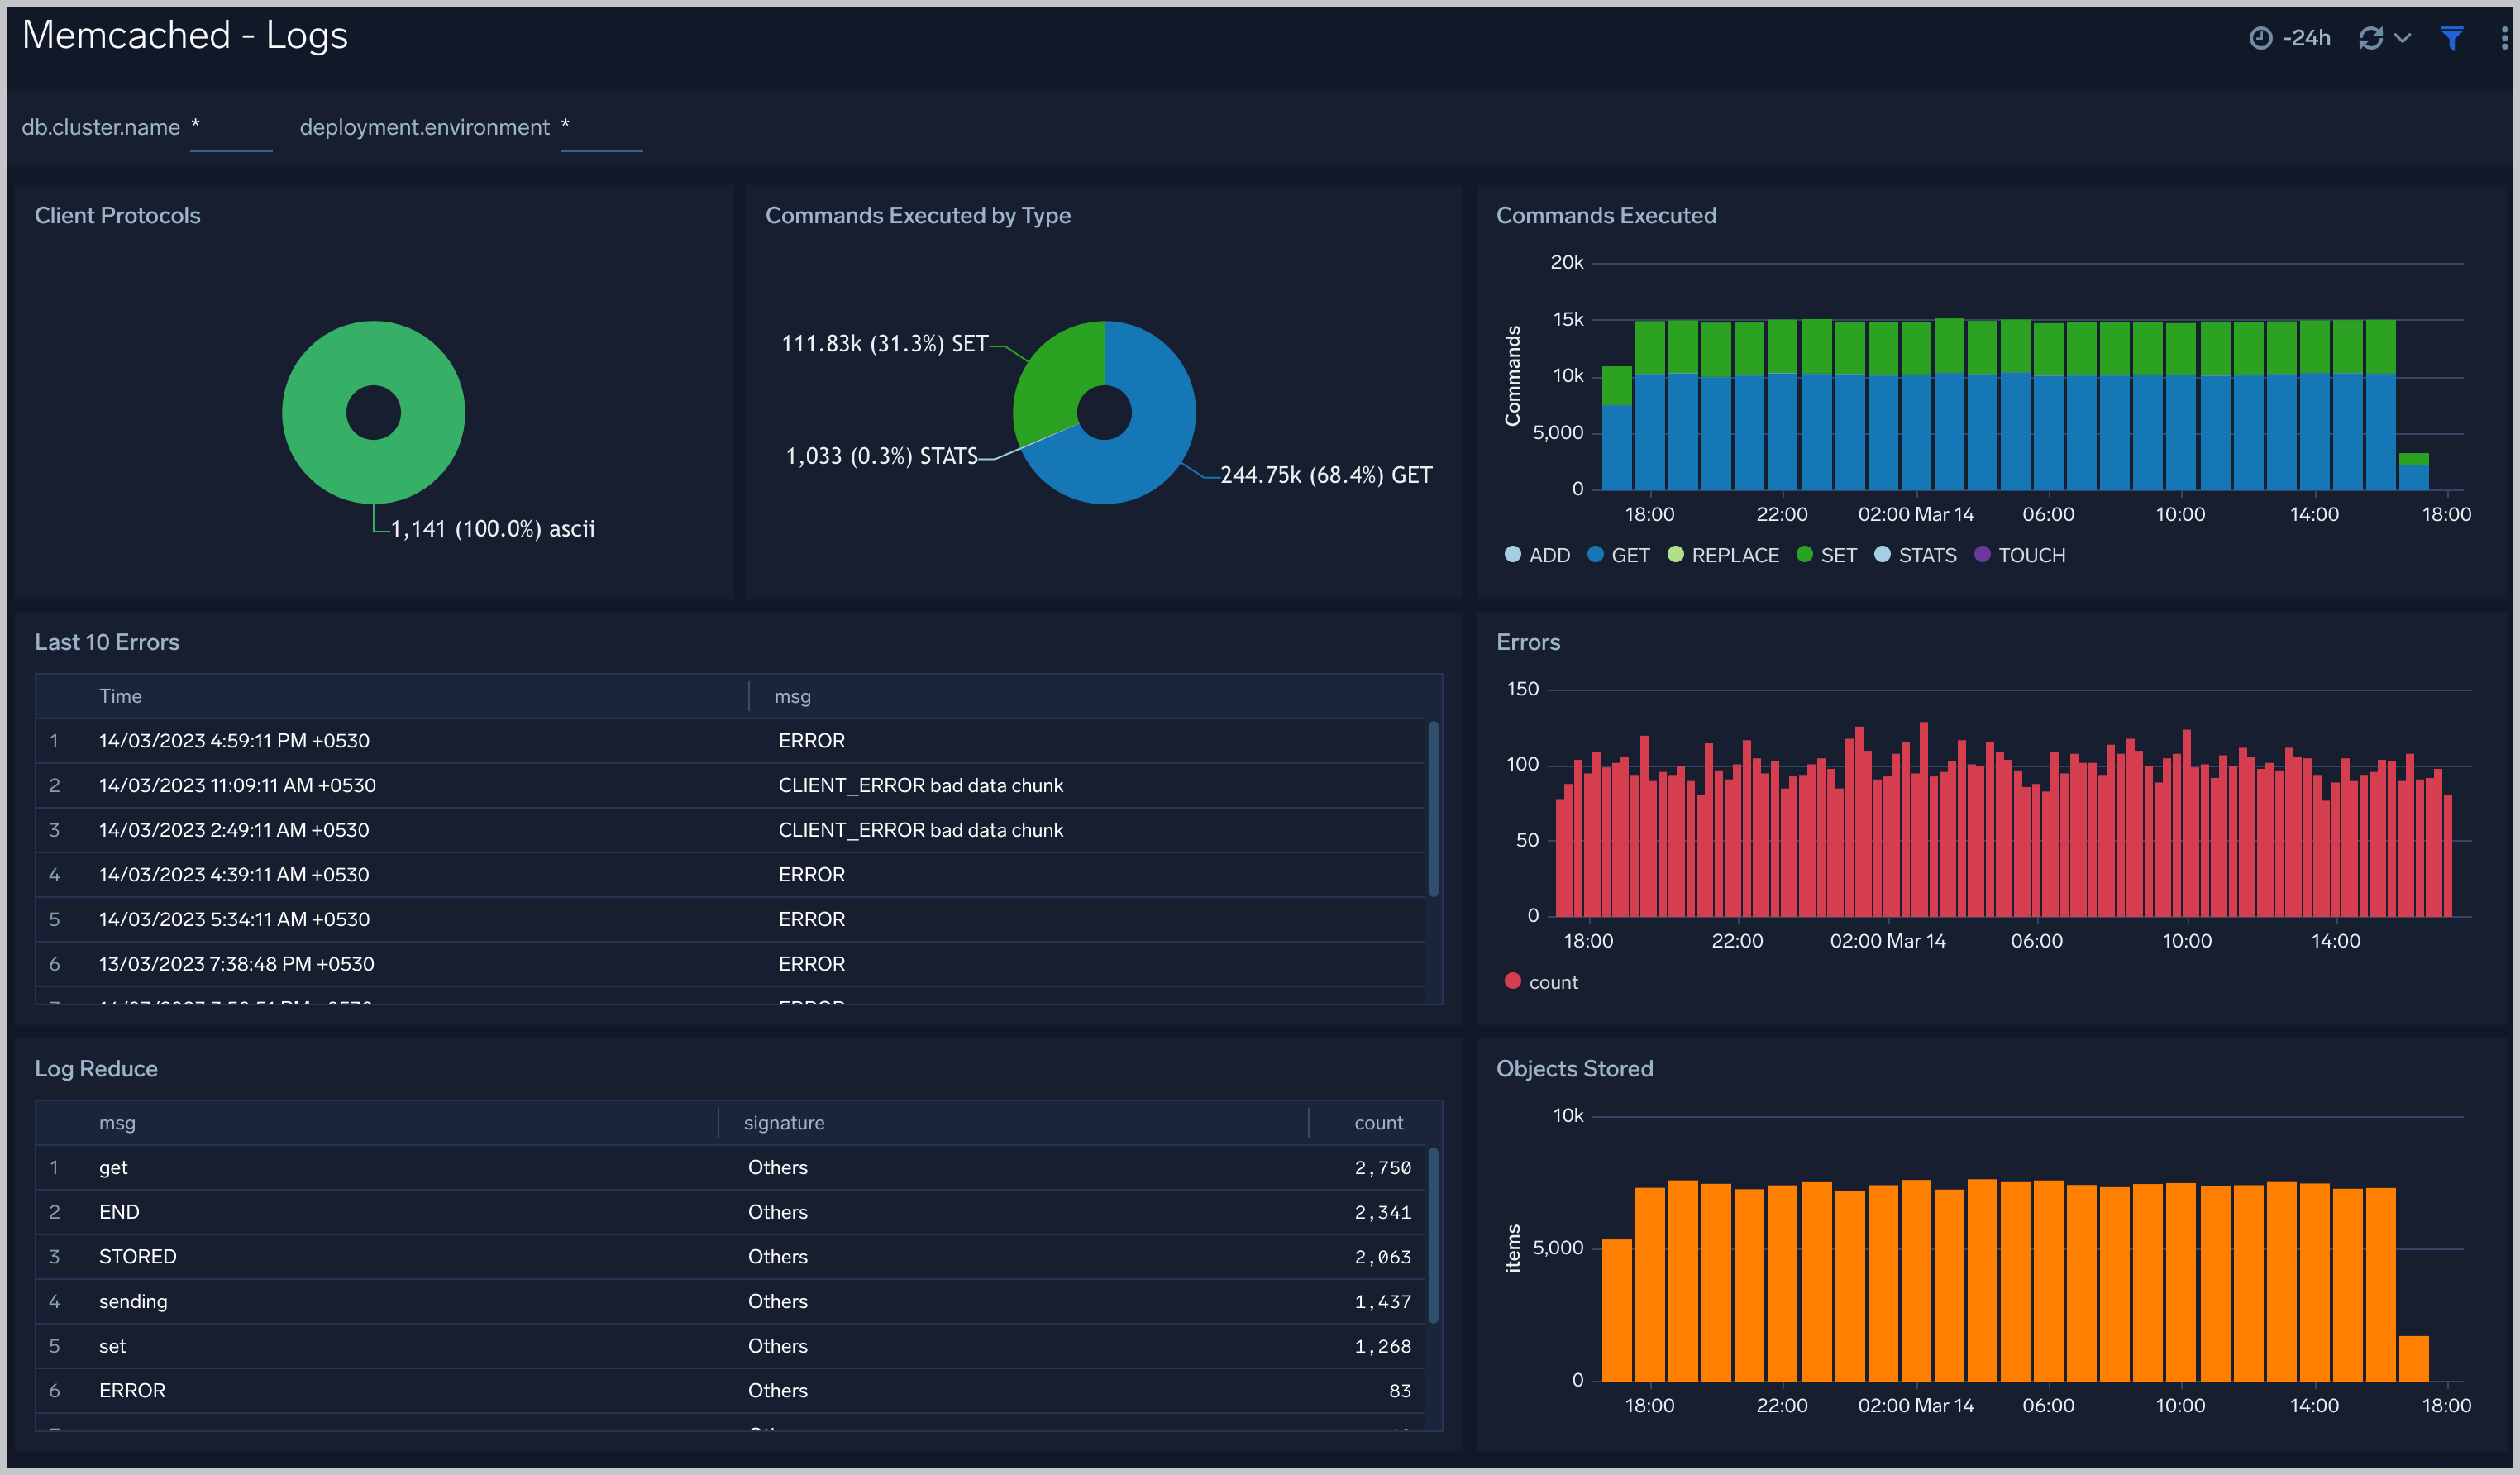Viewport: 2520px width, 1475px height.
Task: Expand the refresh interval dropdown chevron
Action: click(x=2402, y=38)
